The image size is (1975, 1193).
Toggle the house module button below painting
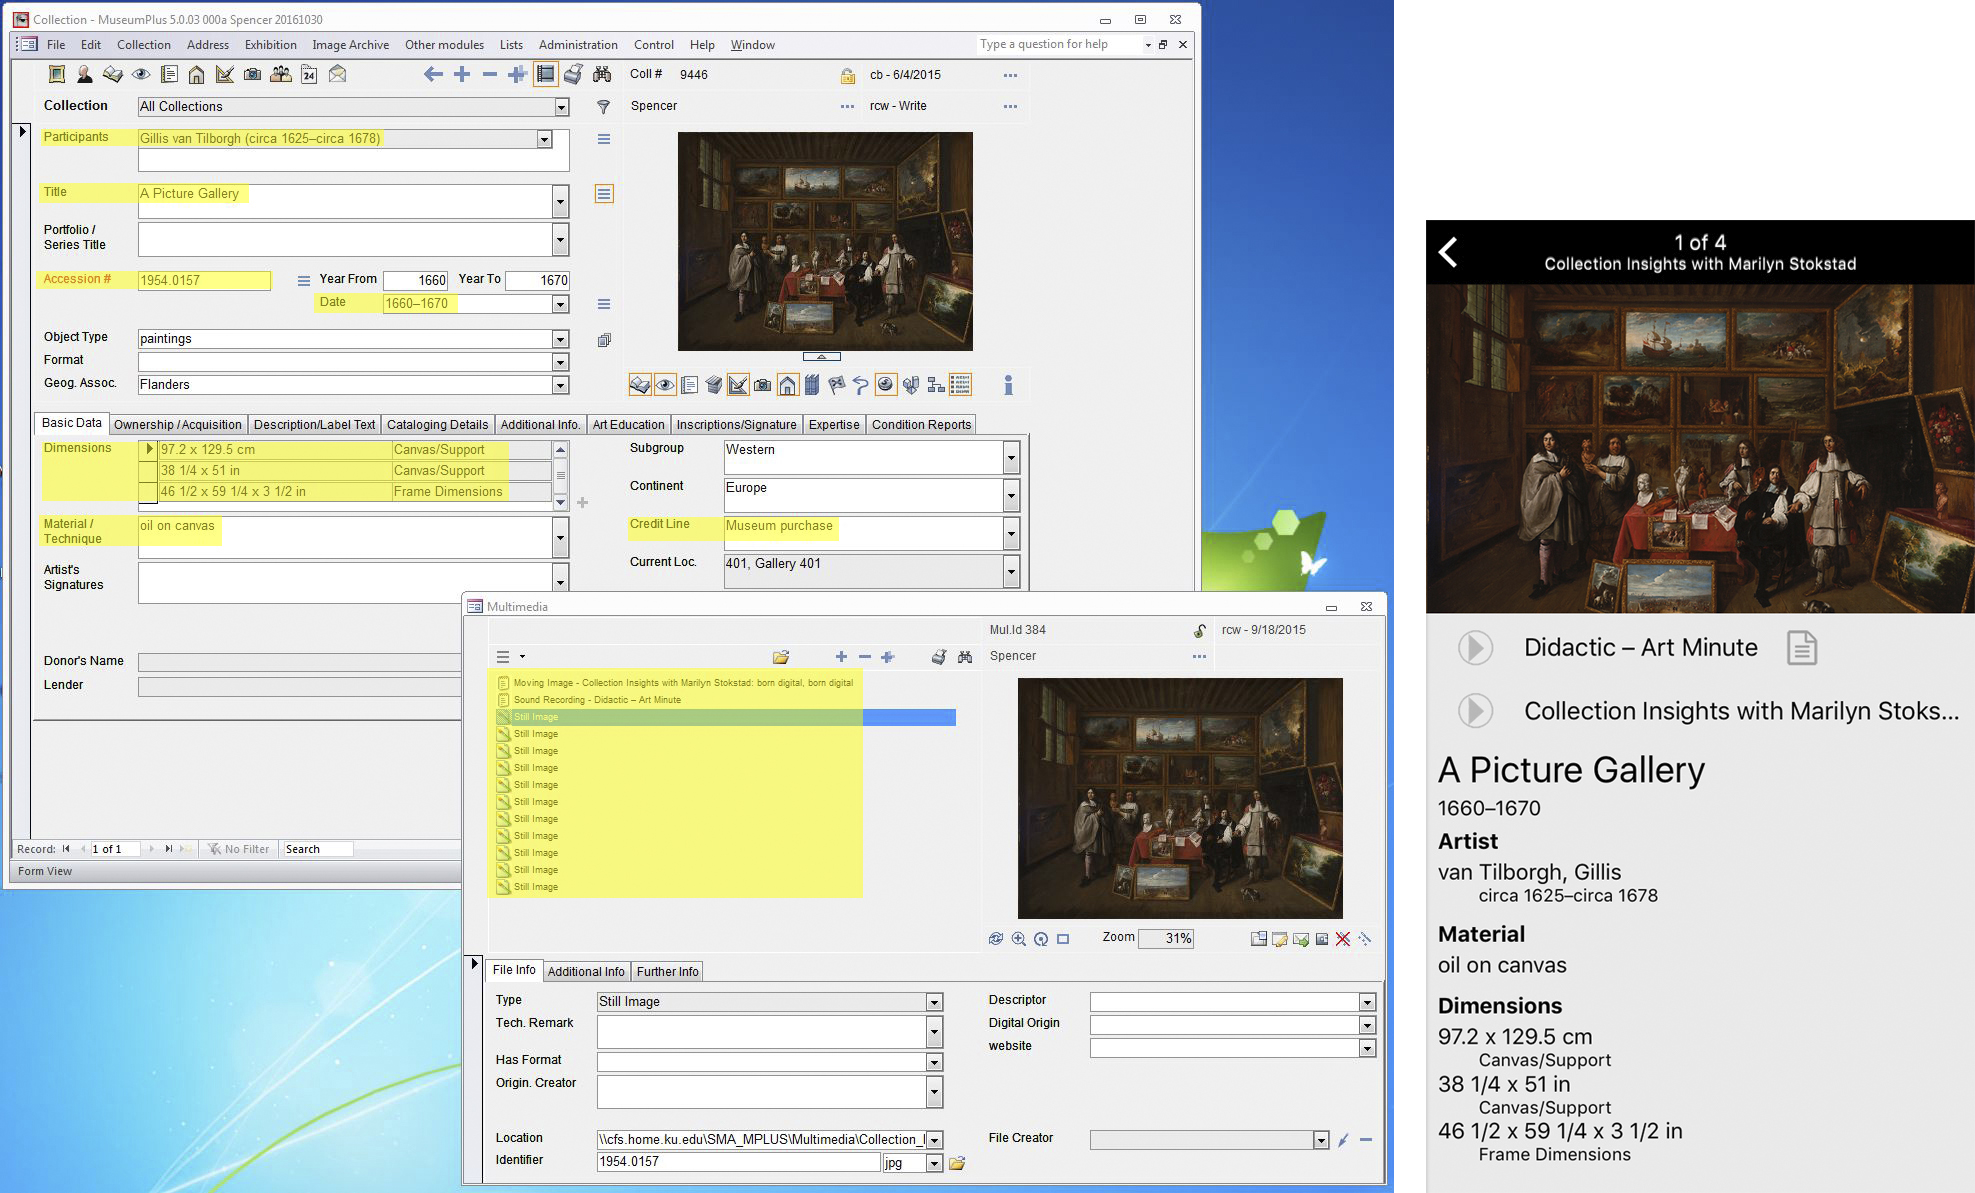(787, 385)
